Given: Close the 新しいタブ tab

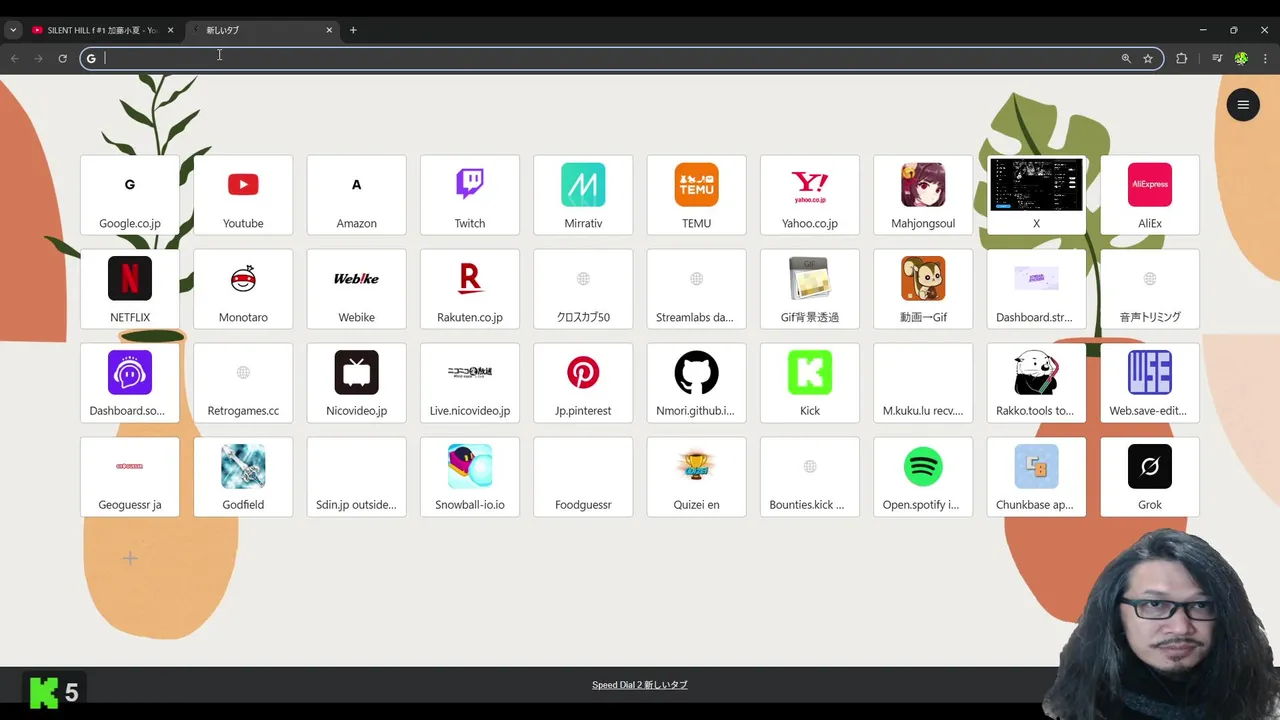Looking at the screenshot, I should (329, 30).
